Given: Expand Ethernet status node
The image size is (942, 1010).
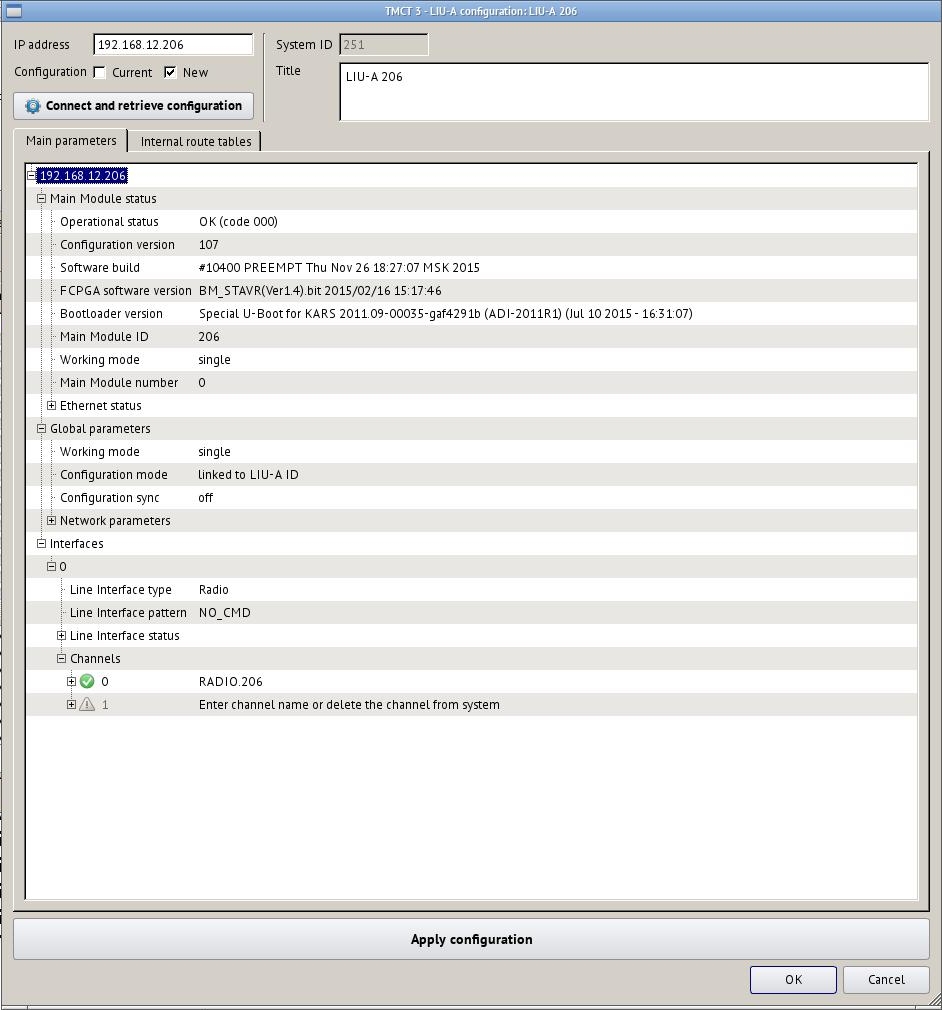Looking at the screenshot, I should tap(52, 406).
